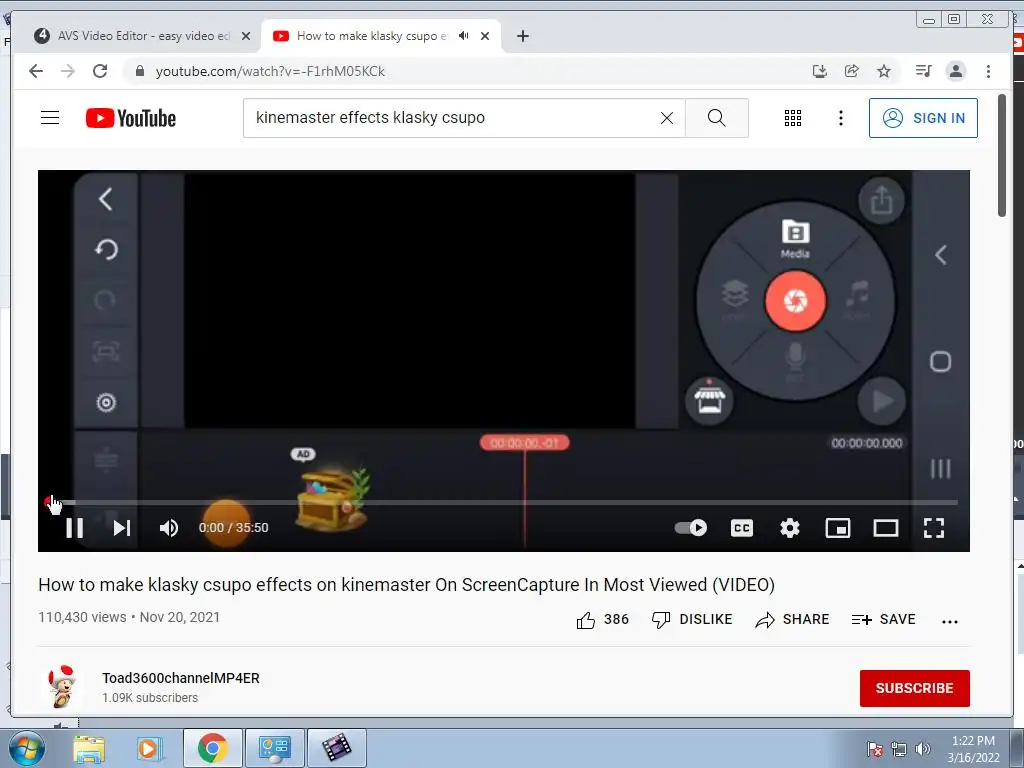The image size is (1024, 768).
Task: Open Windows Start menu
Action: 26,748
